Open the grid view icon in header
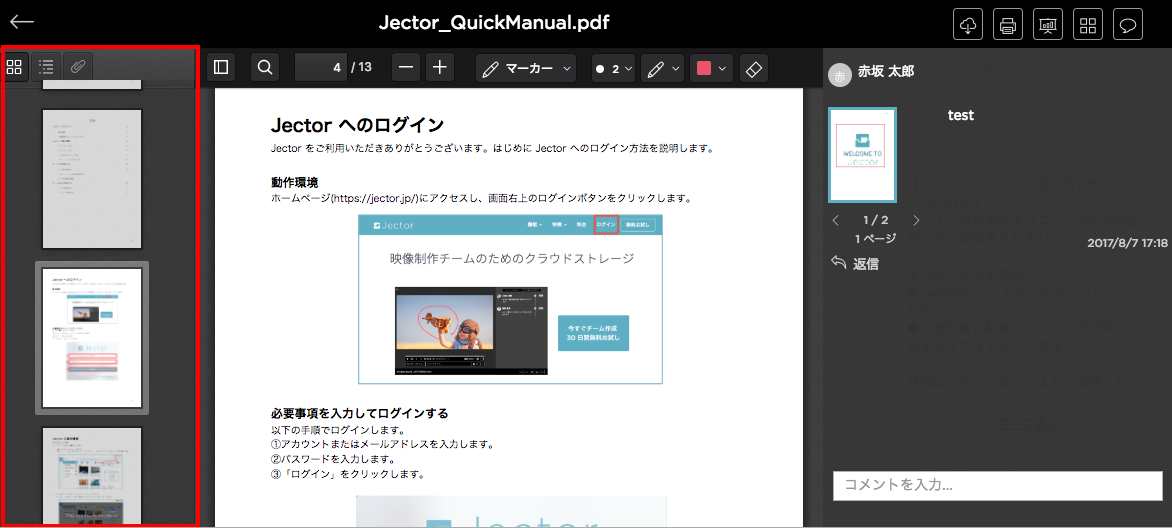Screen dimensions: 1172x528 coord(1088,25)
